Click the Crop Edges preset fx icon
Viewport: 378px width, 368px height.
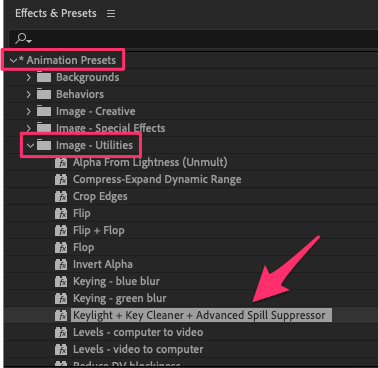tap(61, 196)
